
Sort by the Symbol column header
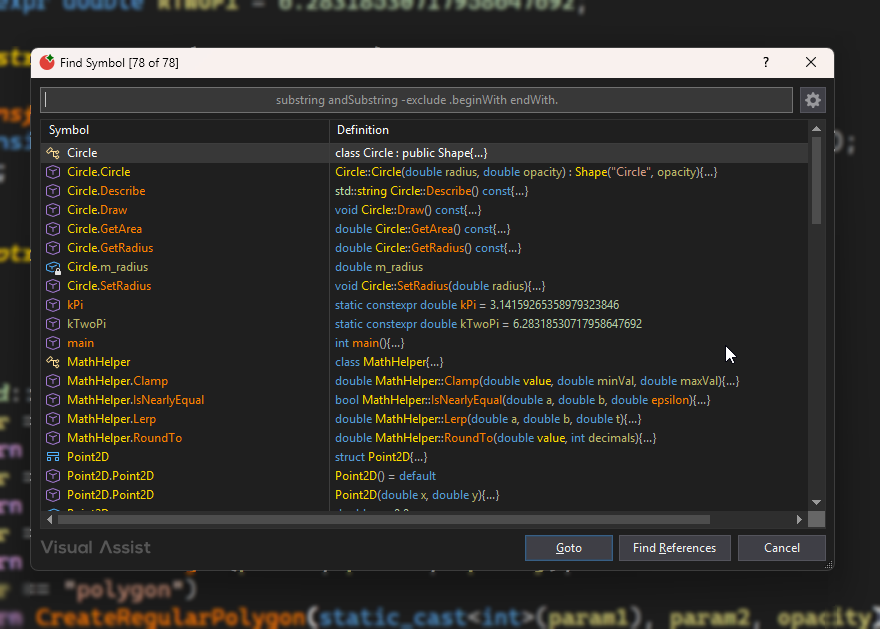[185, 130]
